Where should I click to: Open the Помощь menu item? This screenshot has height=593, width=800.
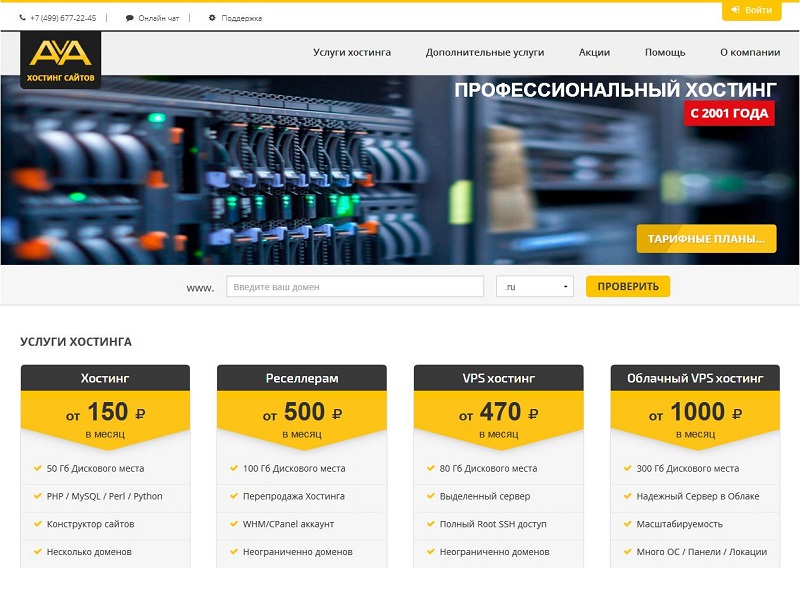click(665, 52)
